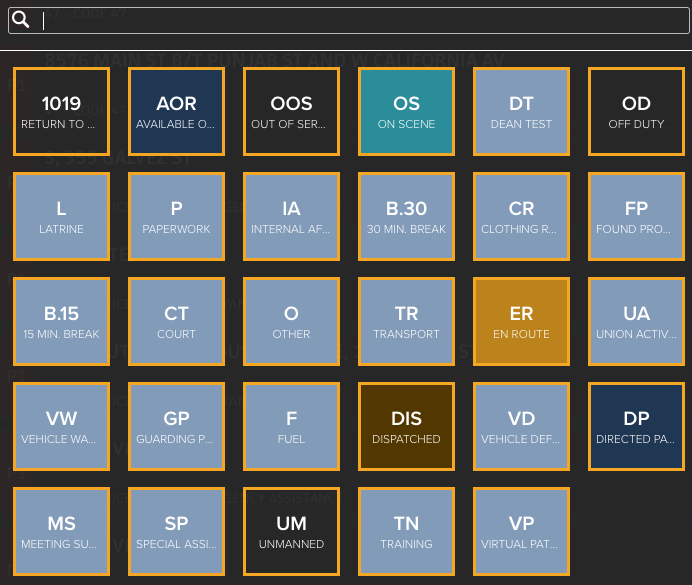Choose the DP Directed Patrol tile
Image resolution: width=692 pixels, height=585 pixels.
636,427
